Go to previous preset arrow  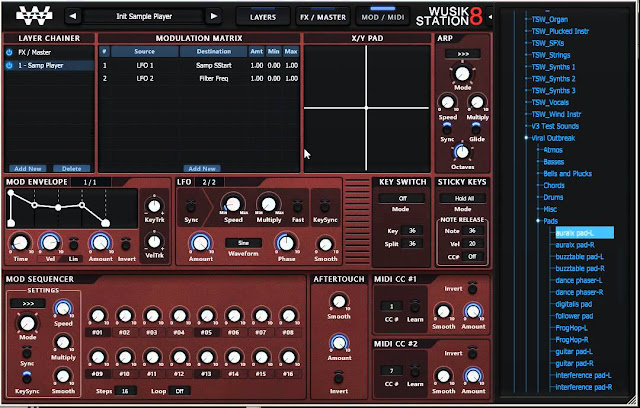[73, 16]
